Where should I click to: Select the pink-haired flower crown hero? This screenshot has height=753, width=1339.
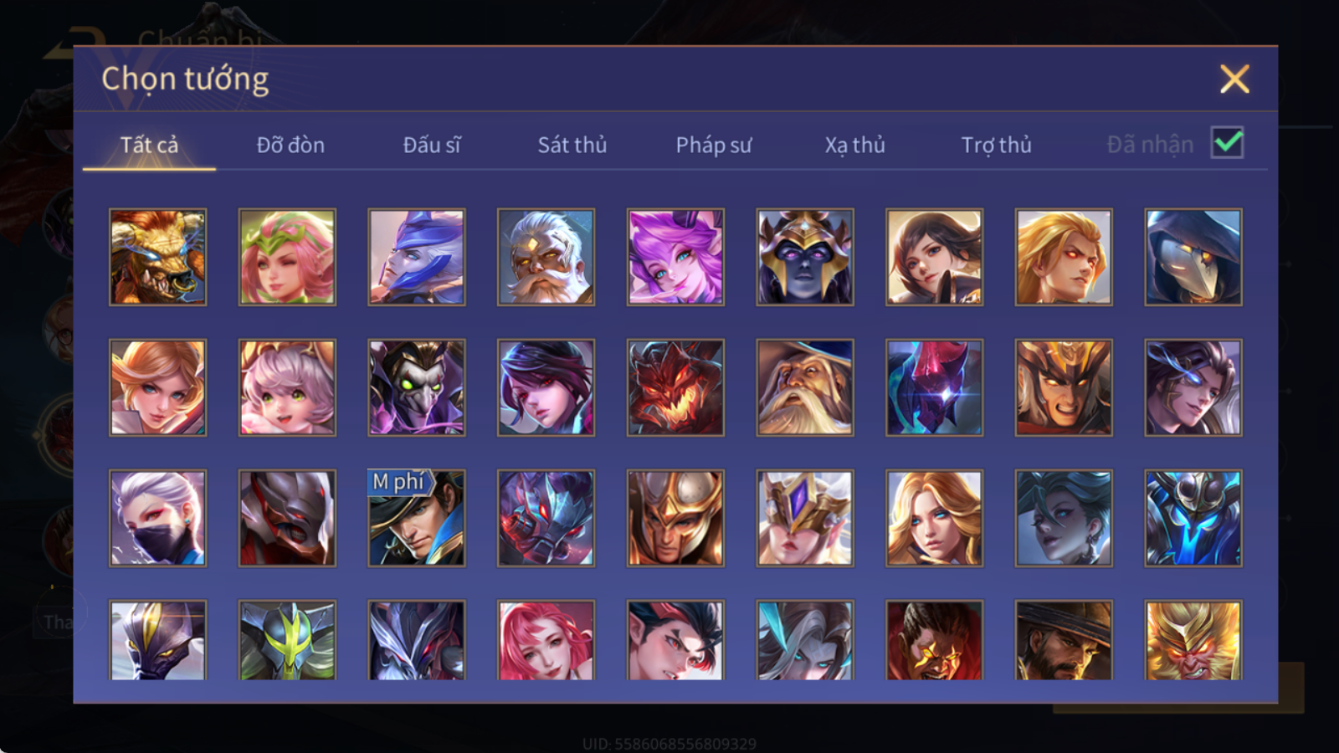coord(288,257)
